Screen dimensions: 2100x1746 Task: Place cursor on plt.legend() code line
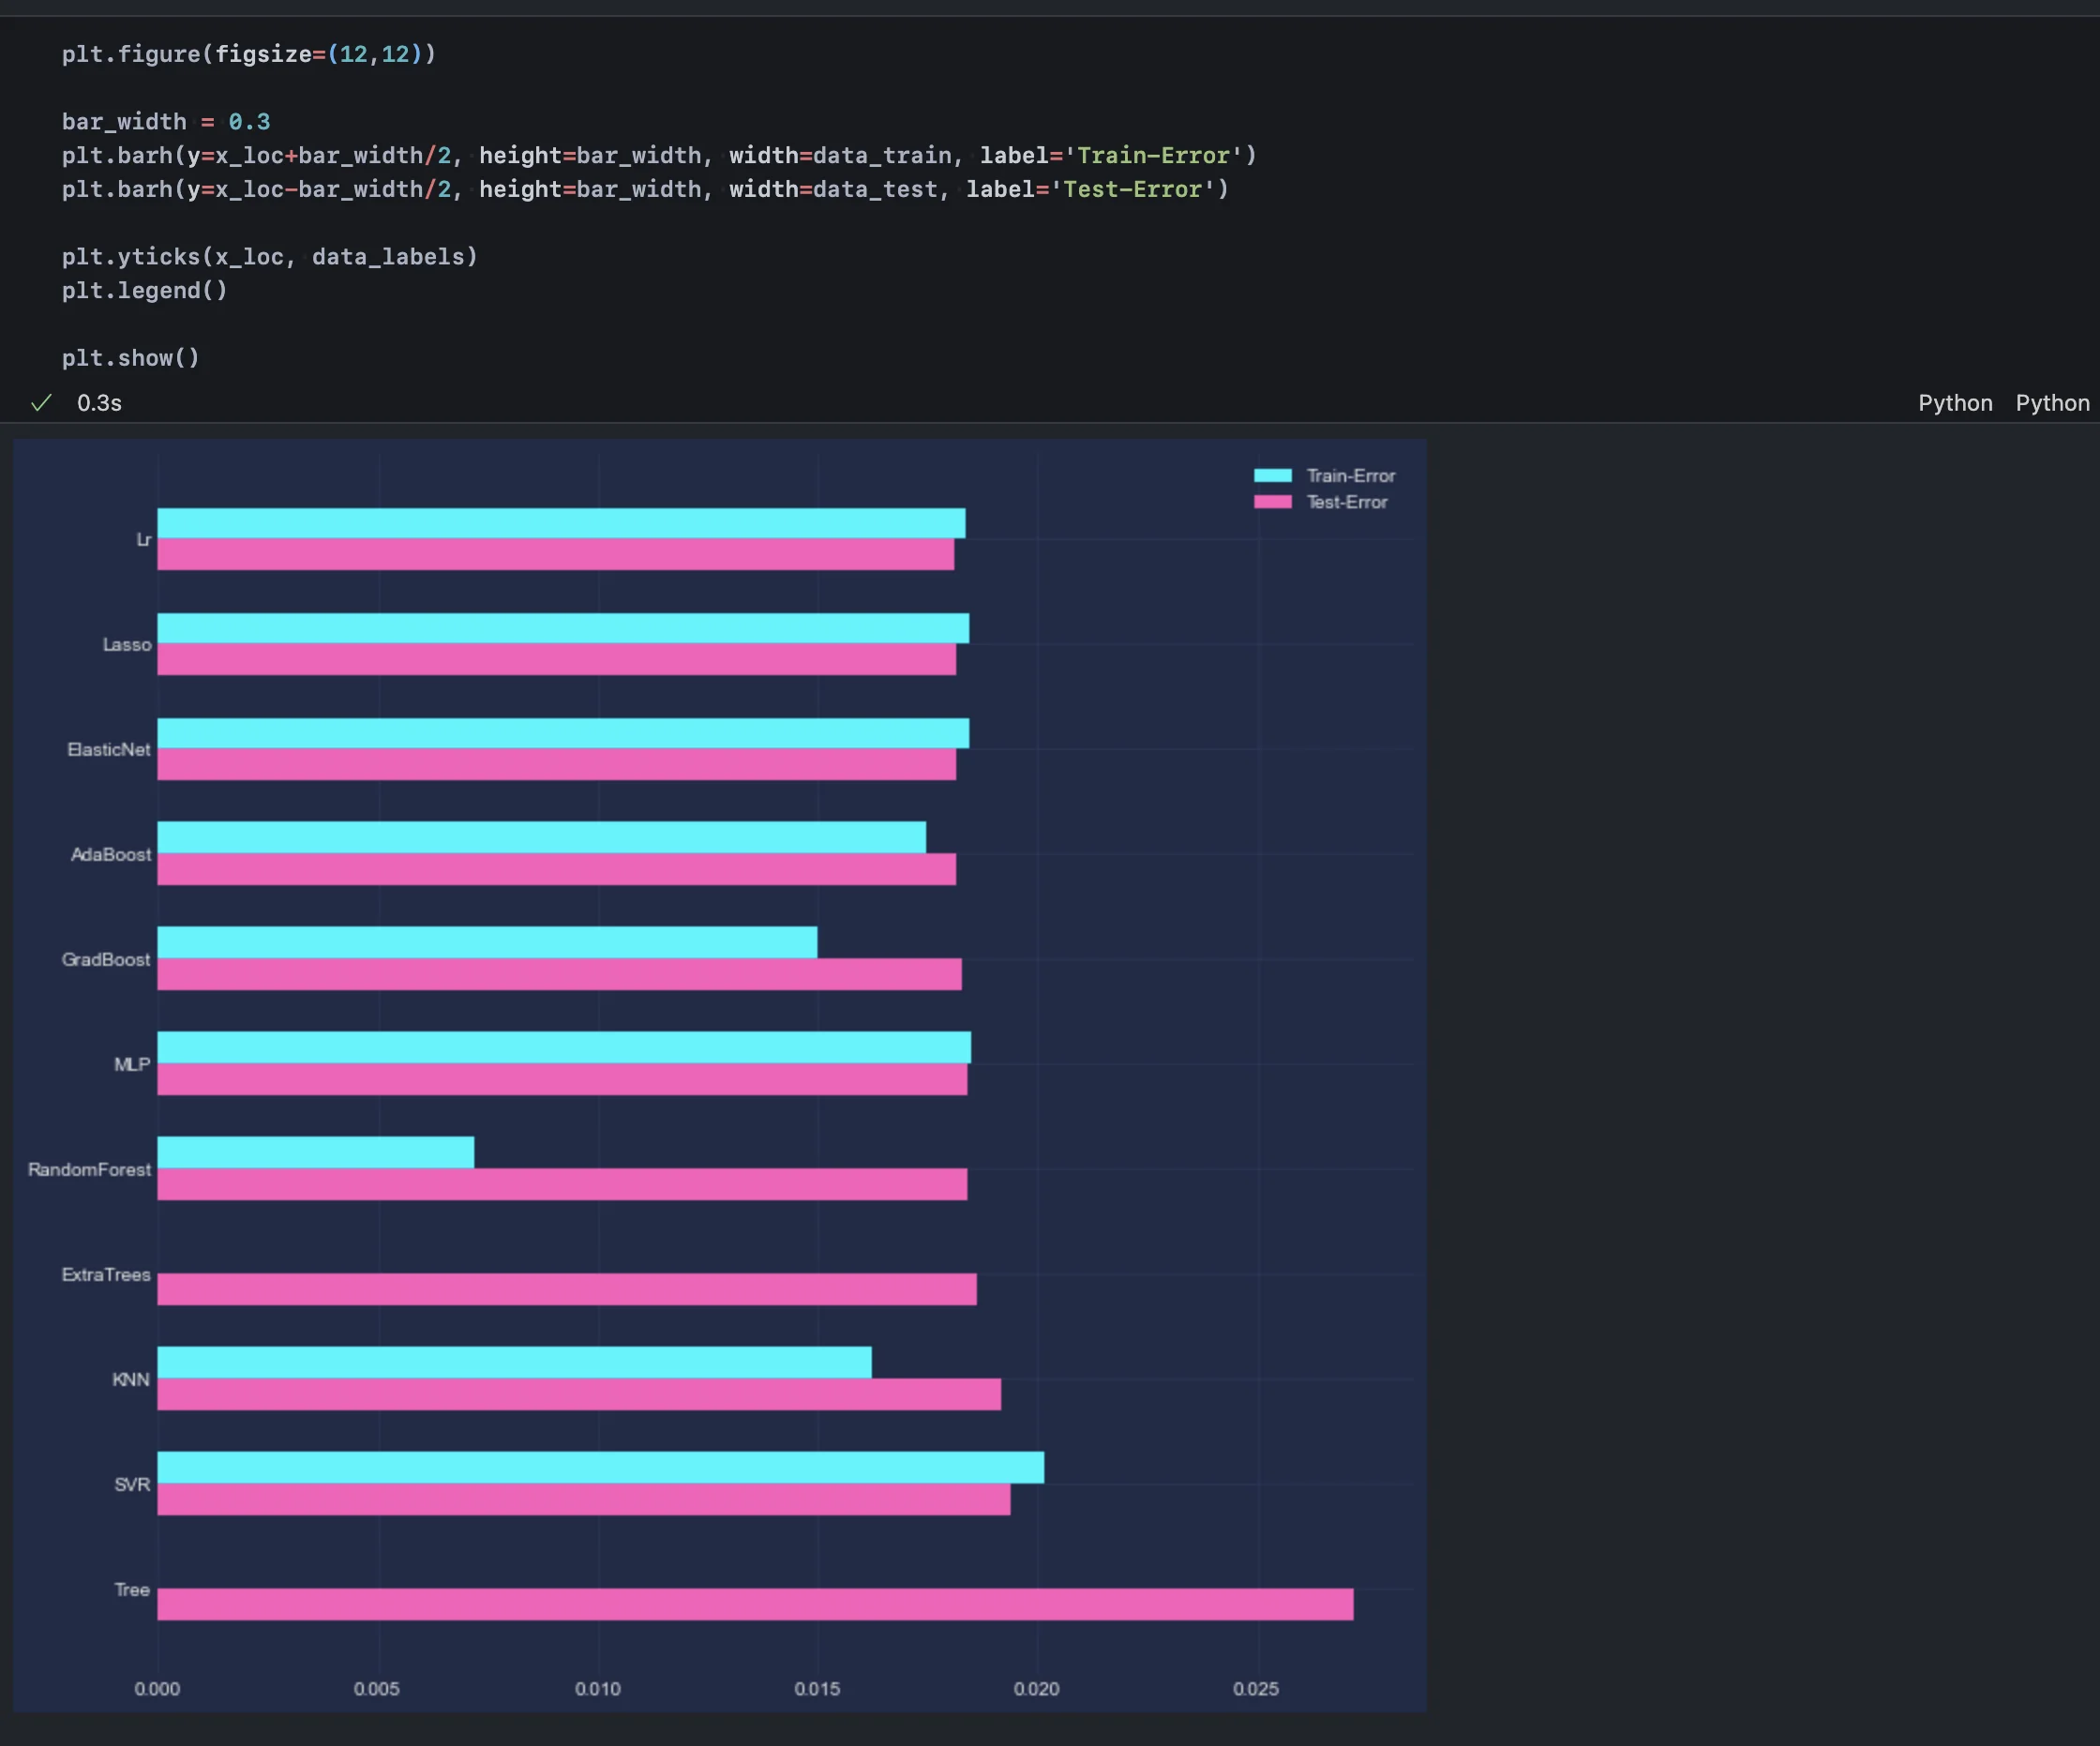pos(144,291)
